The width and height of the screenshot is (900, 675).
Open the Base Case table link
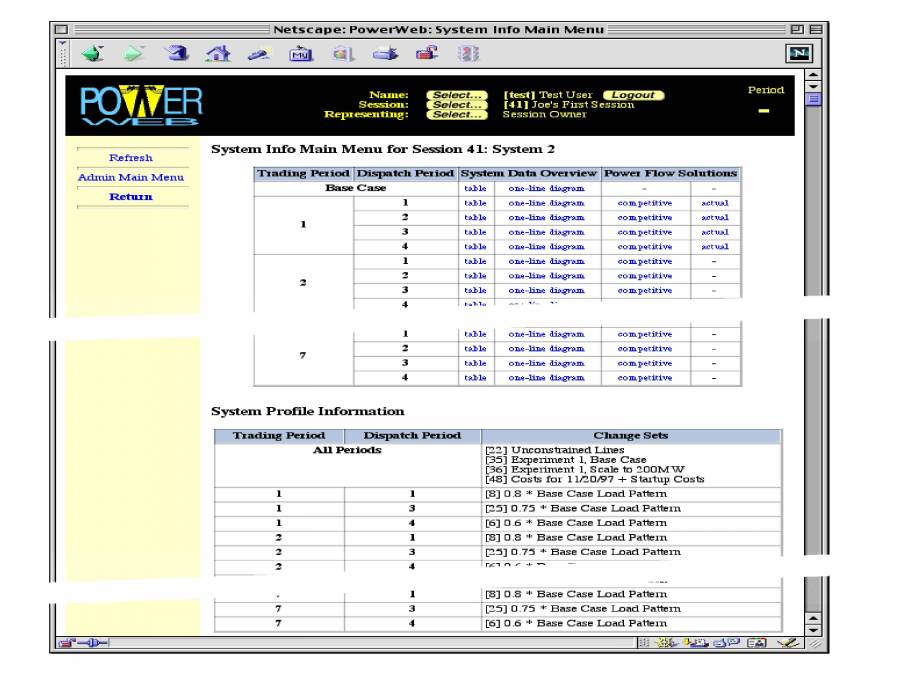pos(475,188)
